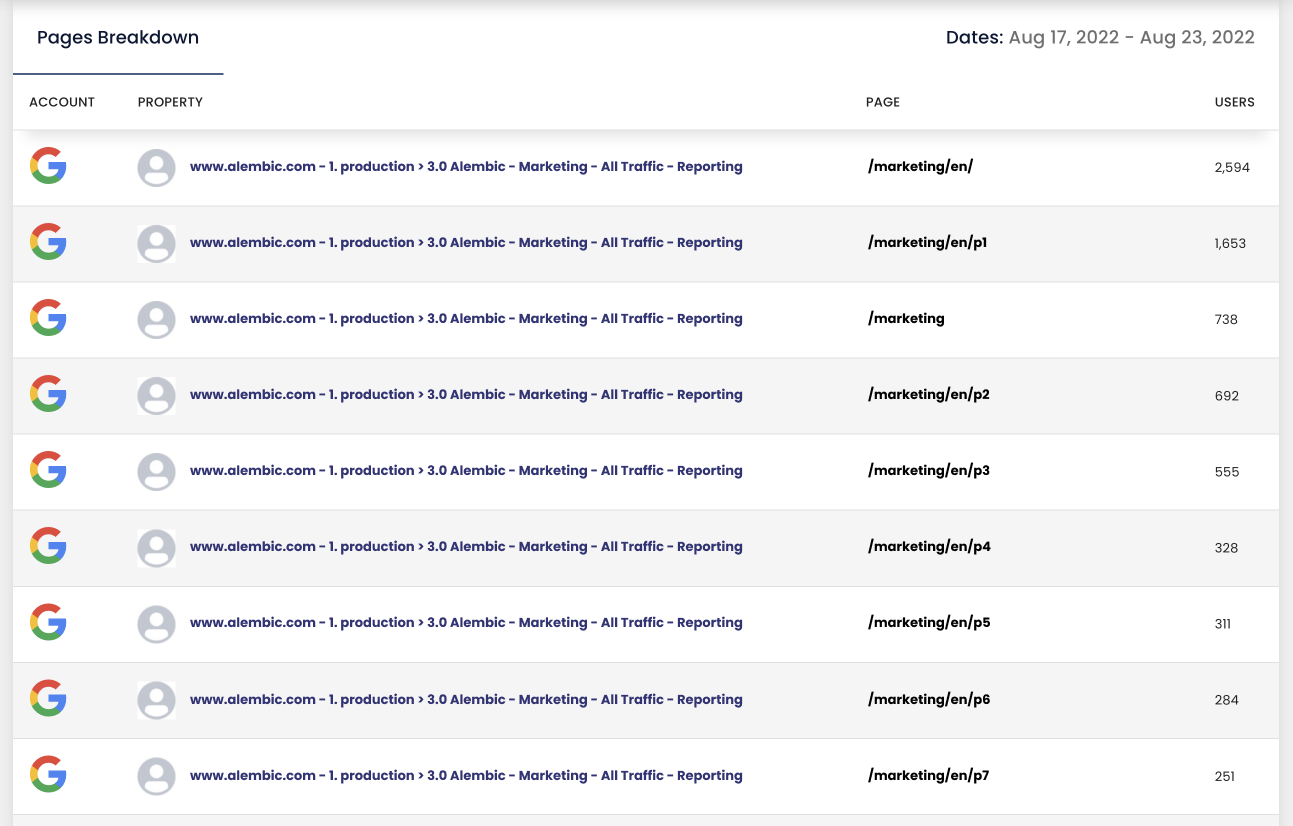This screenshot has height=826, width=1293.
Task: Click the date range Aug 17 - Aug 23, 2022
Action: point(1131,38)
